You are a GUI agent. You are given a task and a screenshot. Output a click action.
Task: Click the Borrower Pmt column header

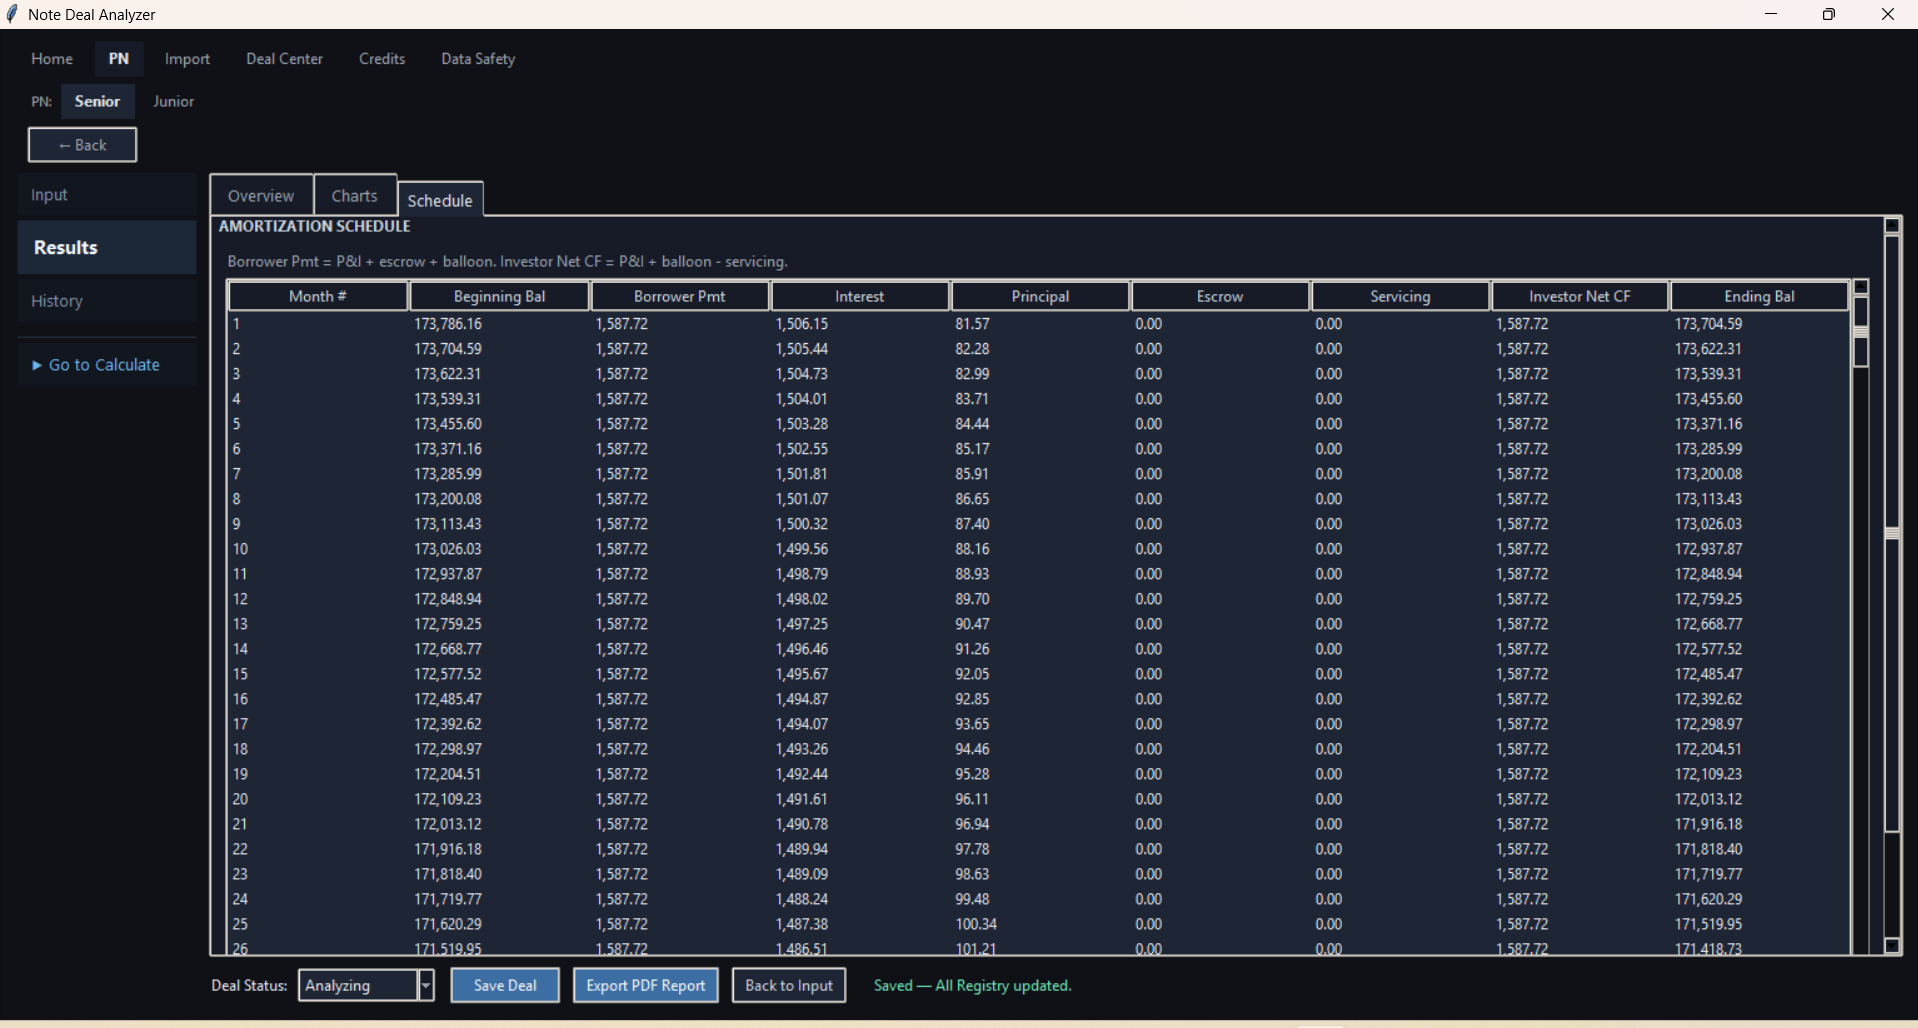point(680,296)
